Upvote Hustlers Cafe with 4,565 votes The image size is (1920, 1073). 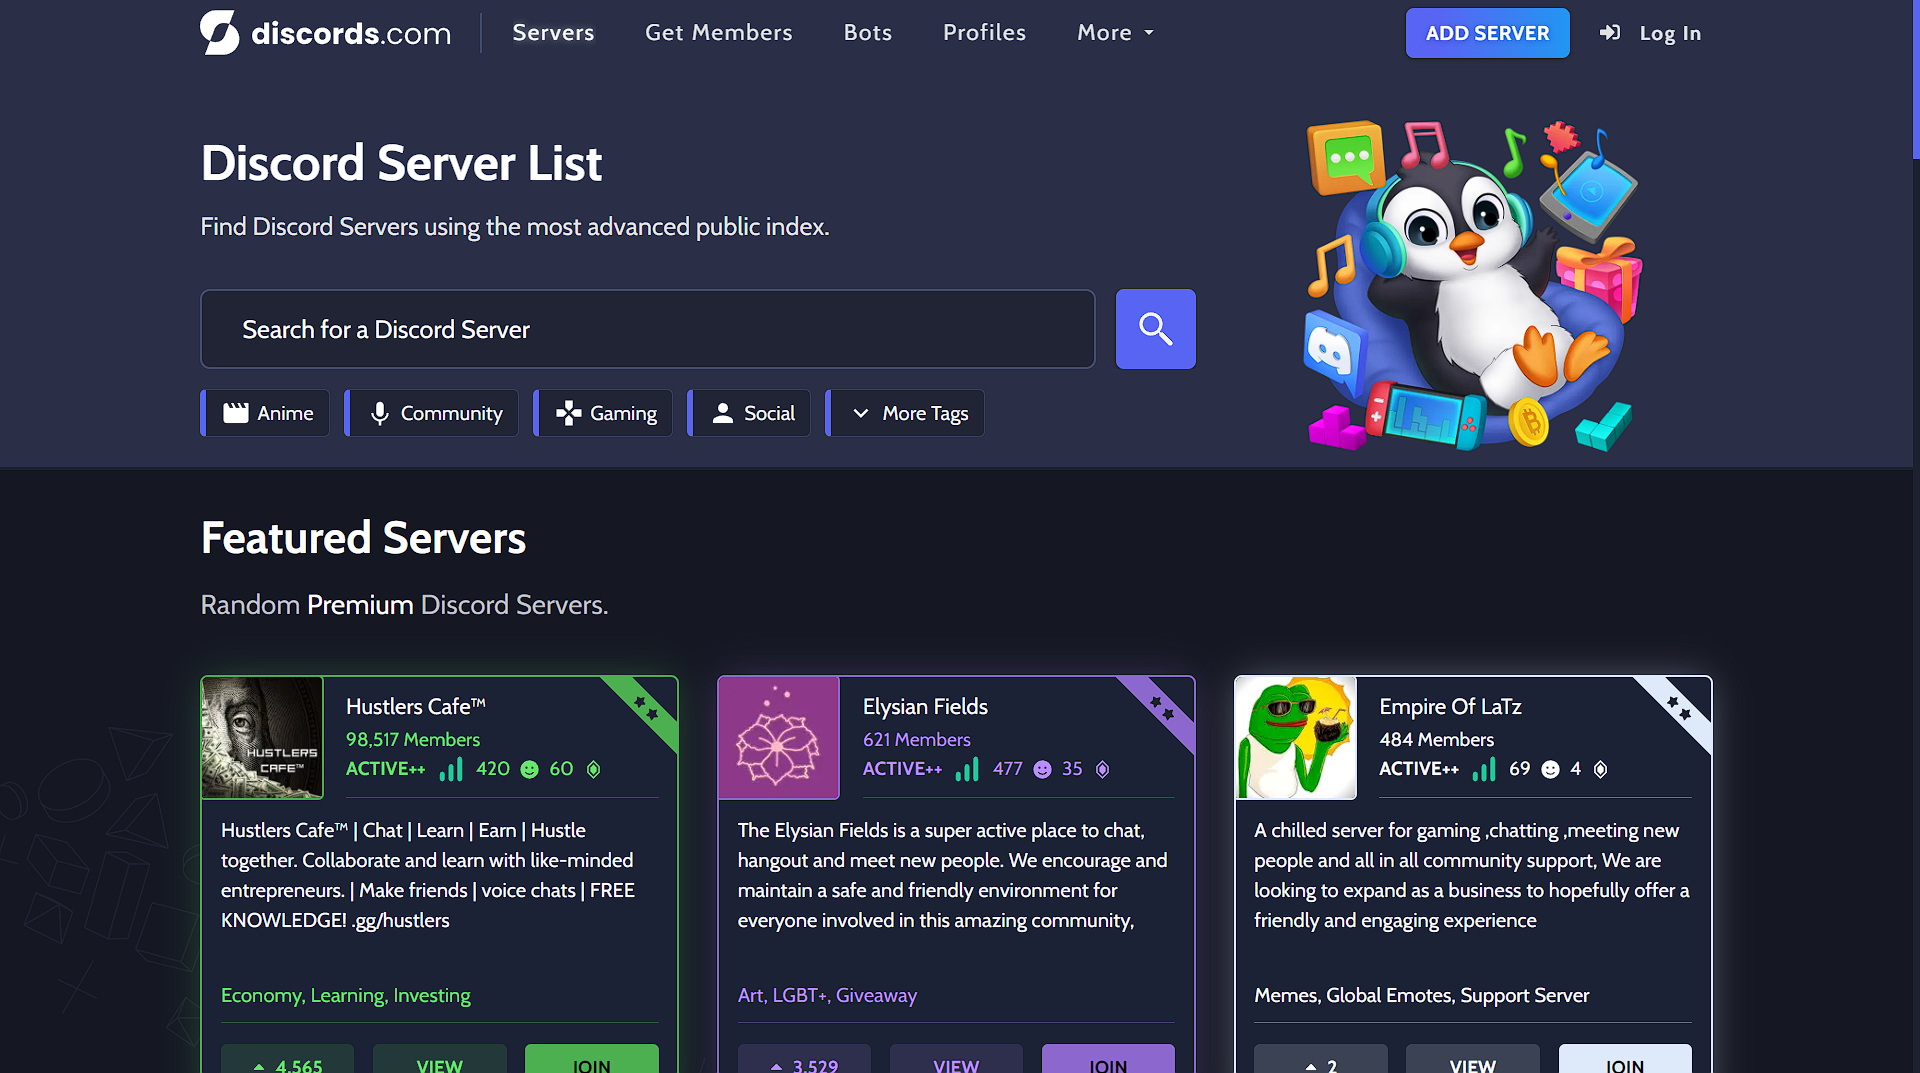coord(288,1060)
